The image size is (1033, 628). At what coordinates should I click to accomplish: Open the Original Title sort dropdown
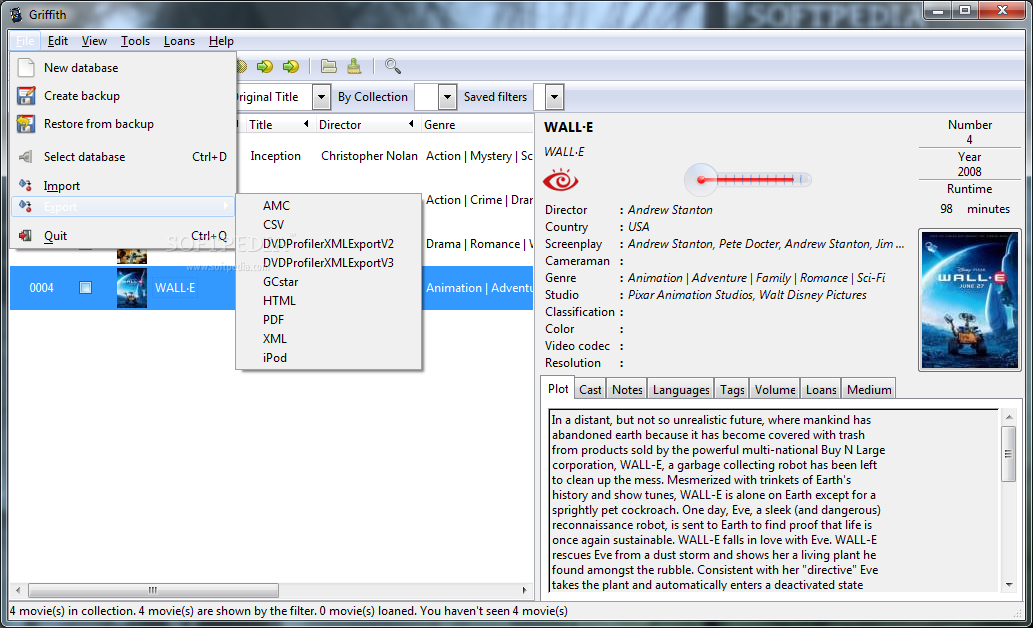click(x=321, y=98)
